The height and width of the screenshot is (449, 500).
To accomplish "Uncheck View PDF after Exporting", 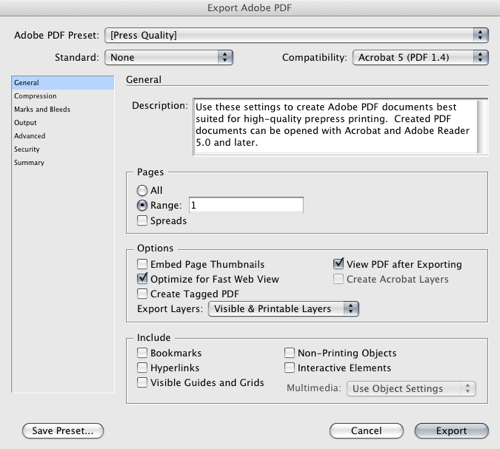I will point(338,264).
